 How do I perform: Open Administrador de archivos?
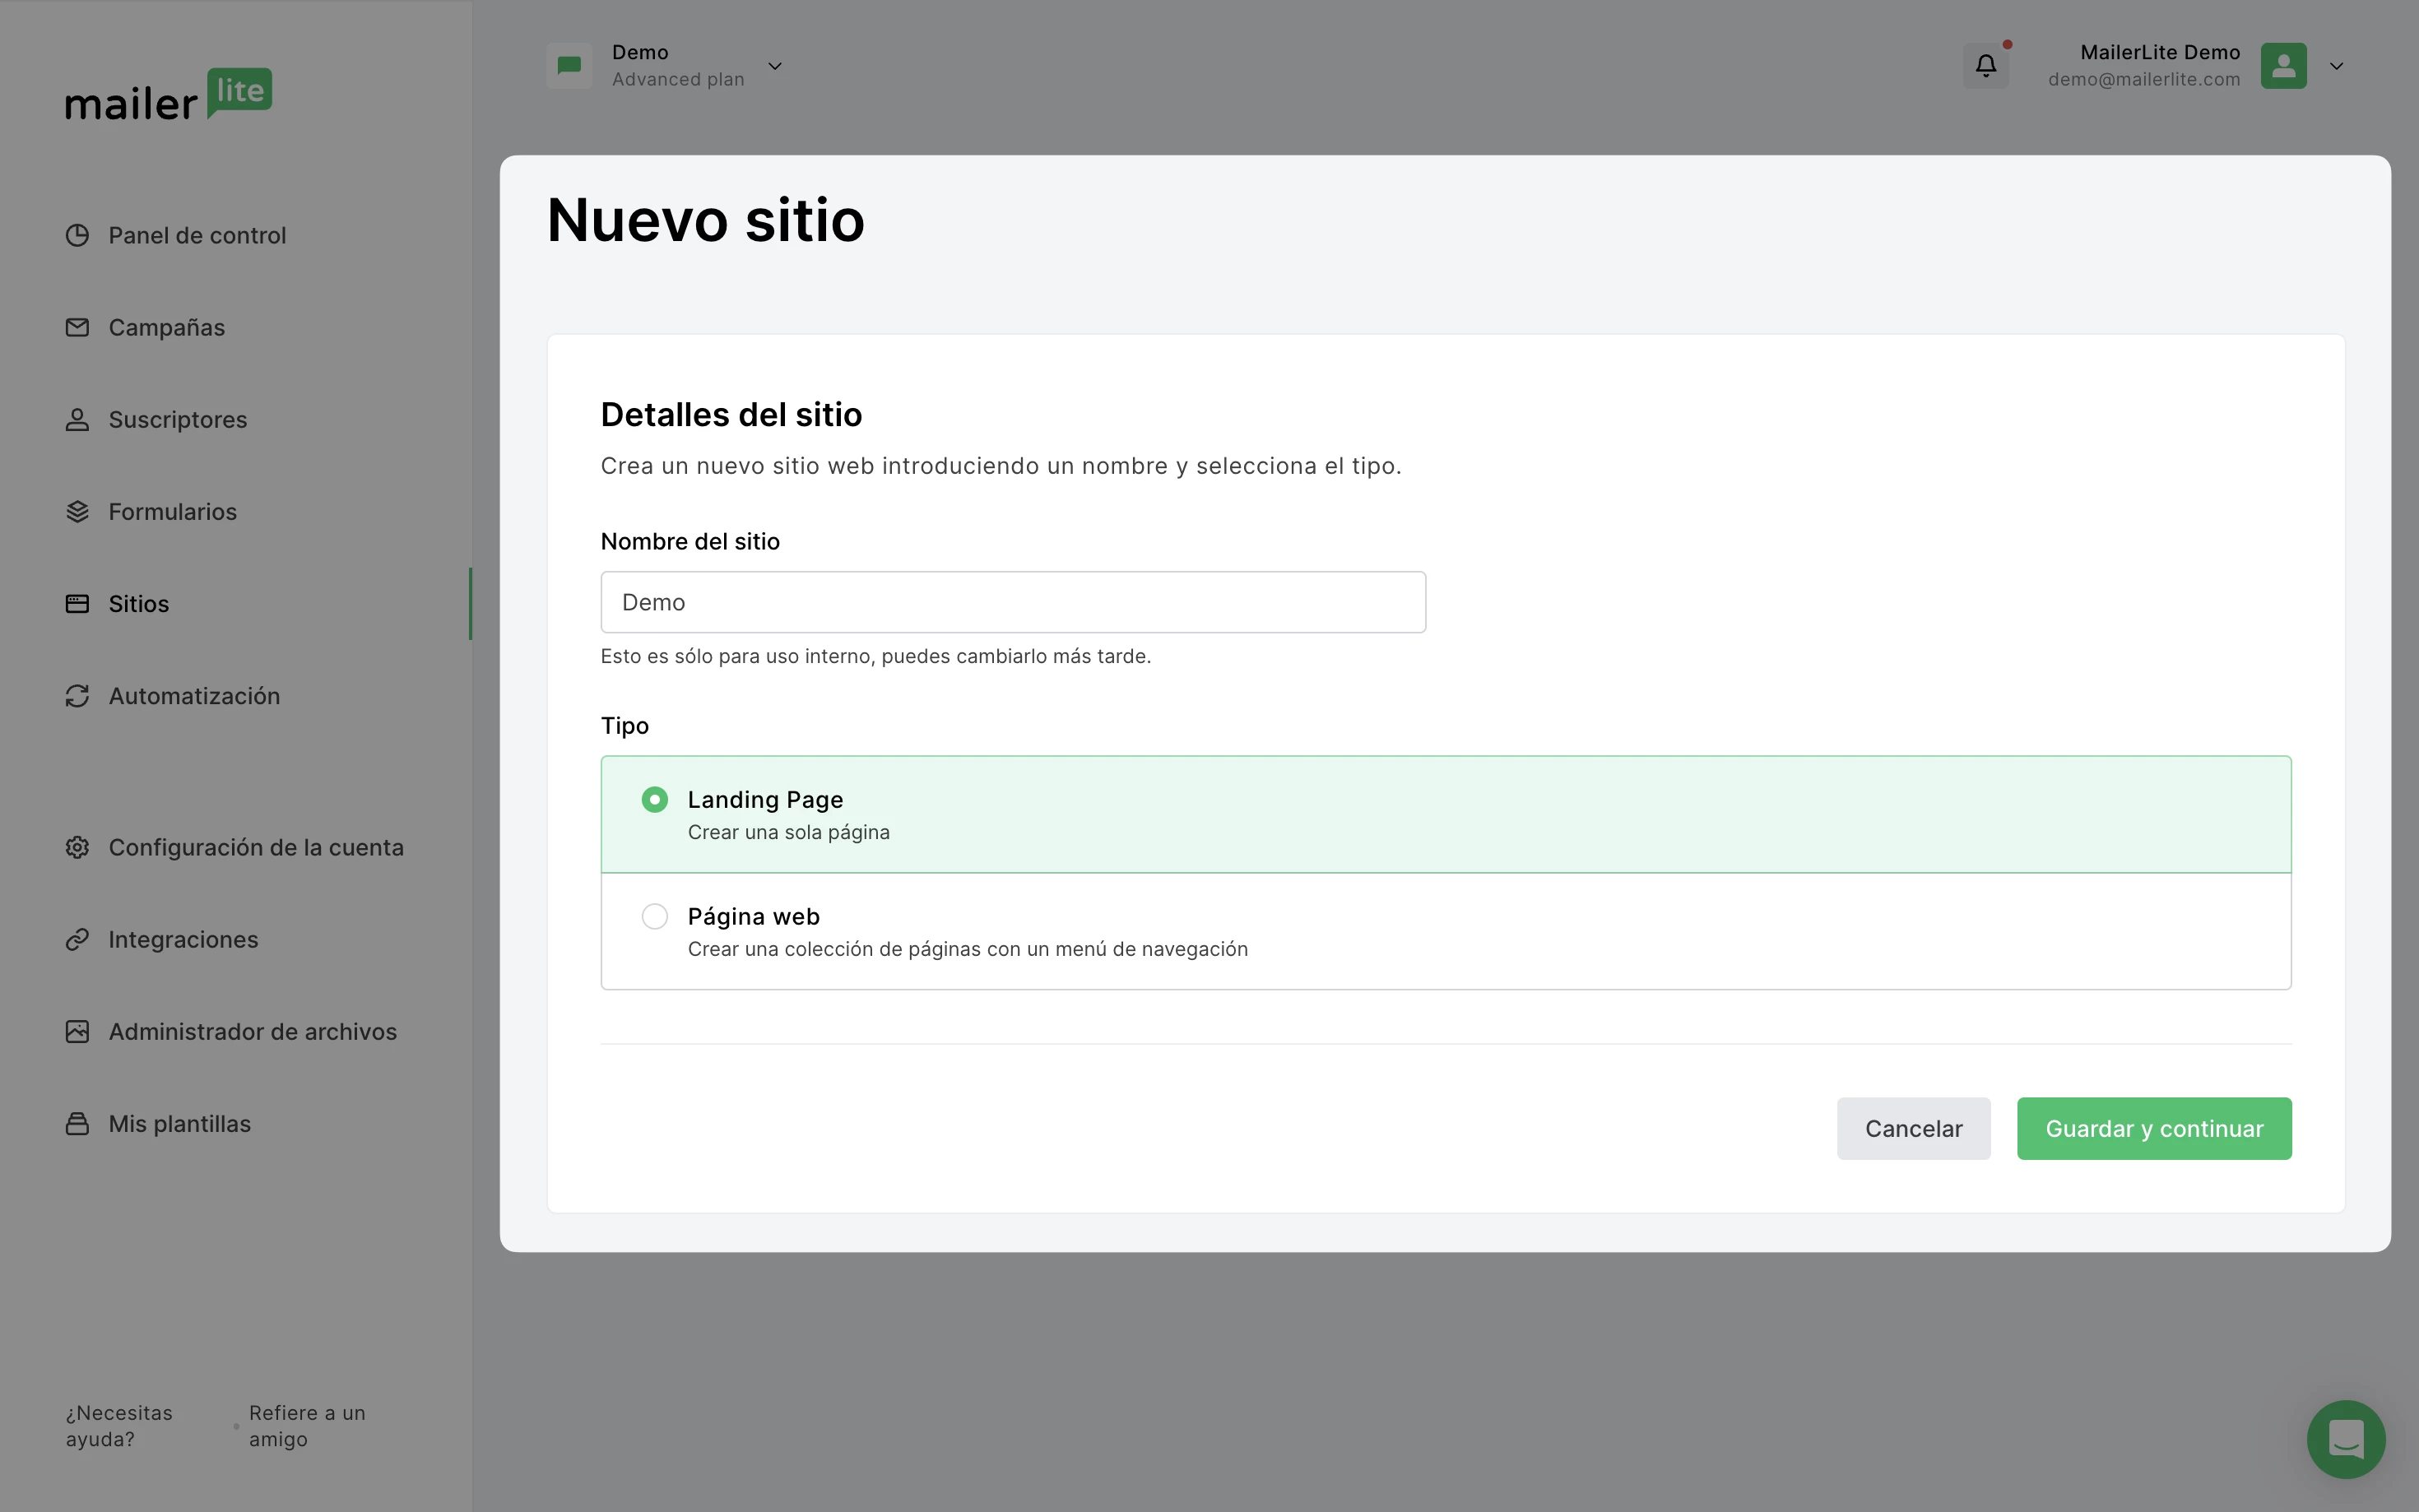click(252, 1031)
